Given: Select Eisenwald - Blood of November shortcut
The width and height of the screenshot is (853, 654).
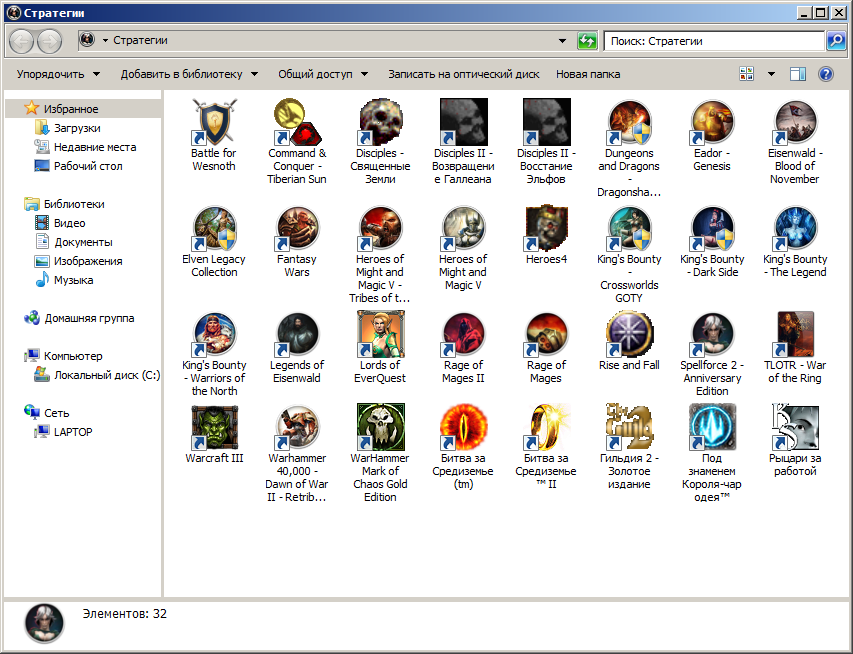Looking at the screenshot, I should click(x=795, y=141).
